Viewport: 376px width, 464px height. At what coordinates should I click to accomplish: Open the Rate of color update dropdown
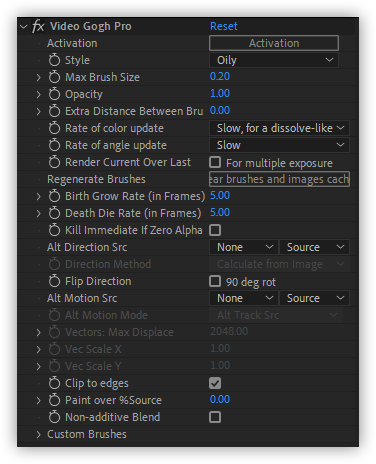[x=279, y=128]
